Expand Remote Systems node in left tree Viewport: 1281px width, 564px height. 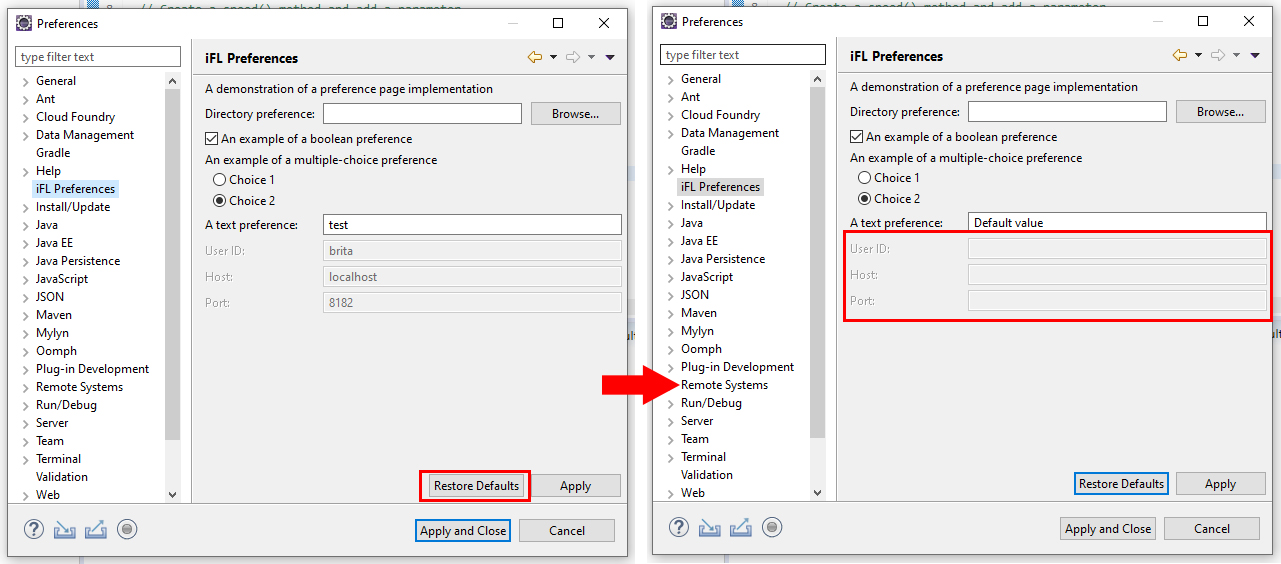point(26,387)
